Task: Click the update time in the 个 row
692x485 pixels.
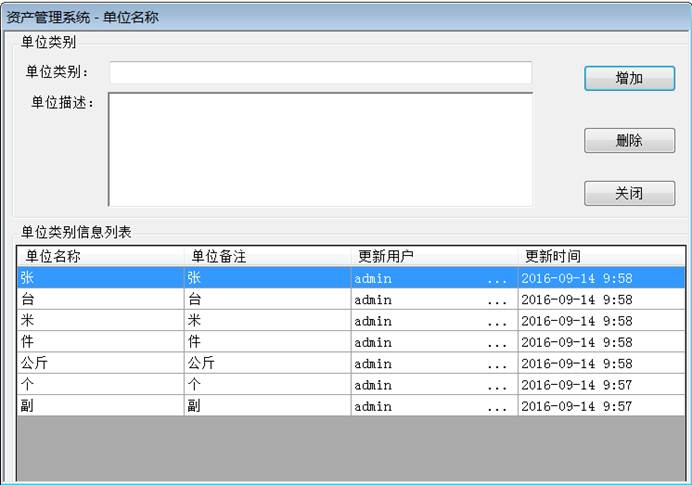Action: [602, 384]
